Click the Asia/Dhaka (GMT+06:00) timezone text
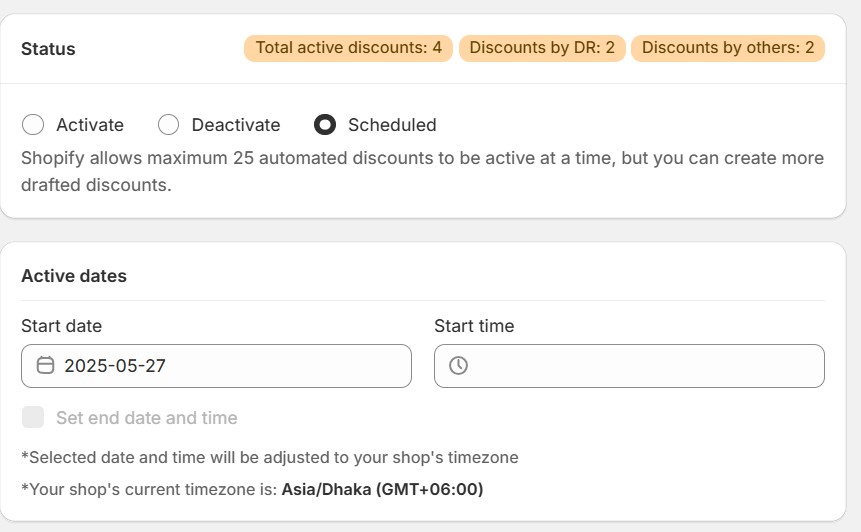Viewport: 861px width, 532px height. (382, 490)
